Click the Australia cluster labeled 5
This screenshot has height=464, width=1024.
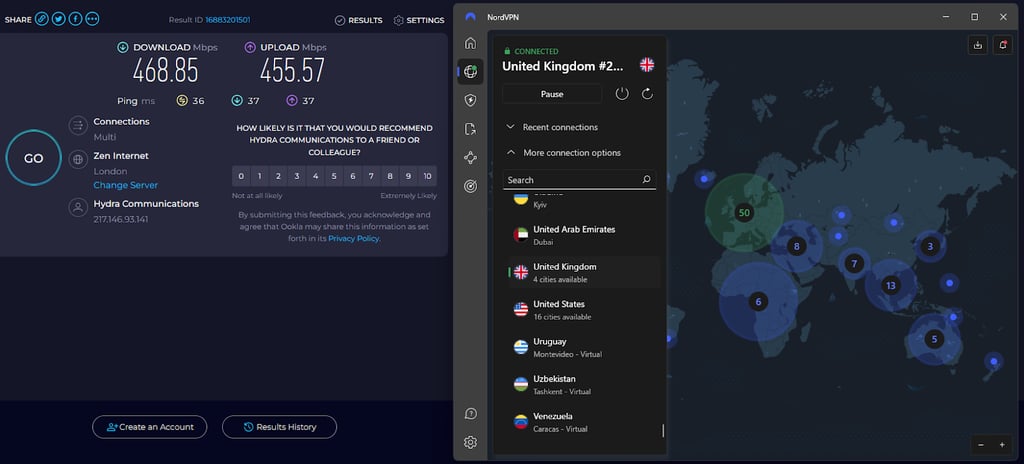click(935, 339)
